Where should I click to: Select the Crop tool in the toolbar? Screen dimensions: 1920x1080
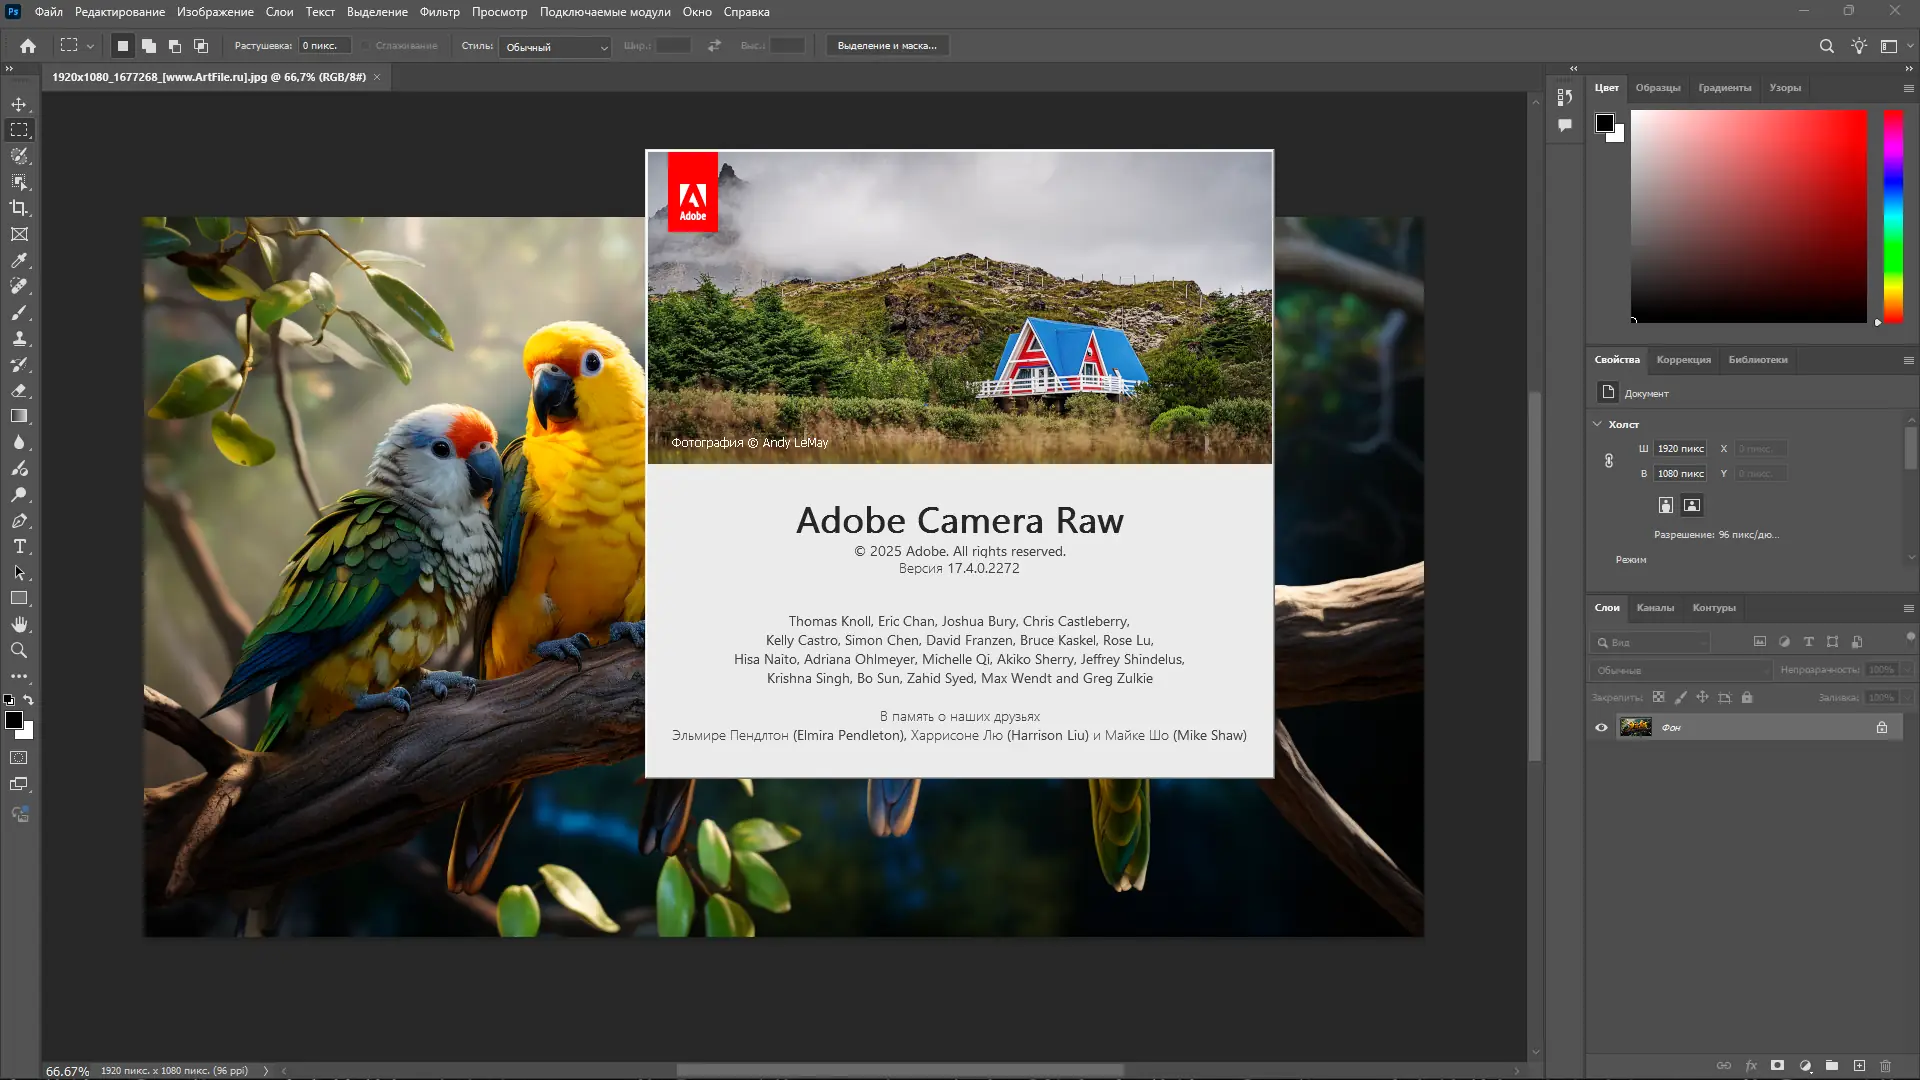pyautogui.click(x=18, y=208)
